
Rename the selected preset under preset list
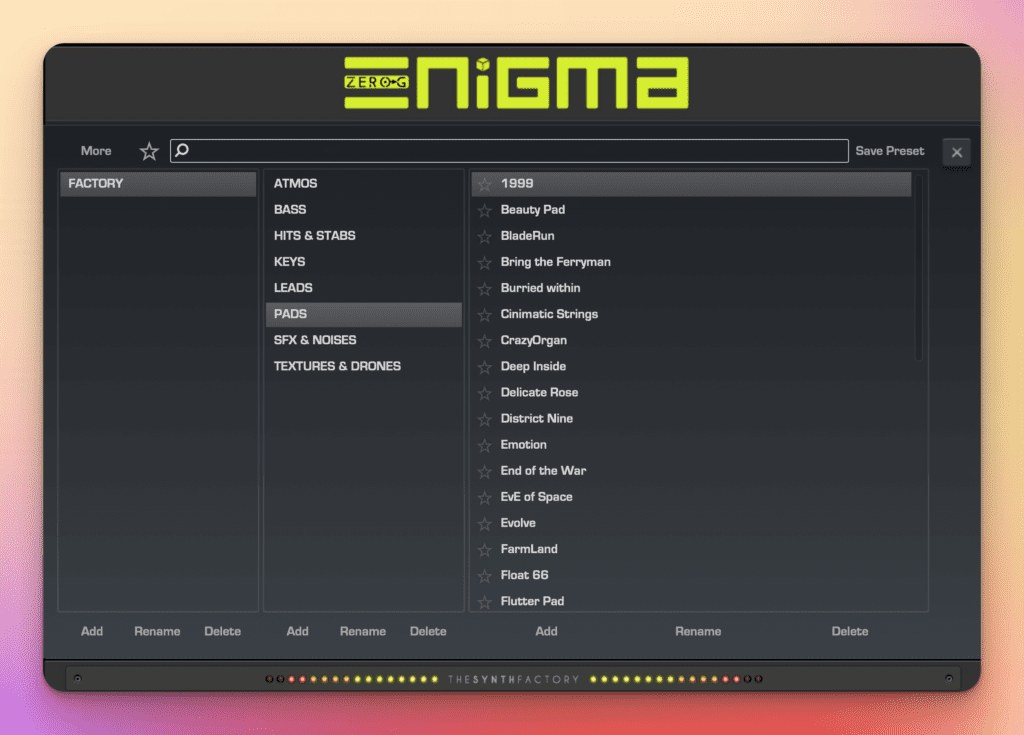[x=698, y=632]
